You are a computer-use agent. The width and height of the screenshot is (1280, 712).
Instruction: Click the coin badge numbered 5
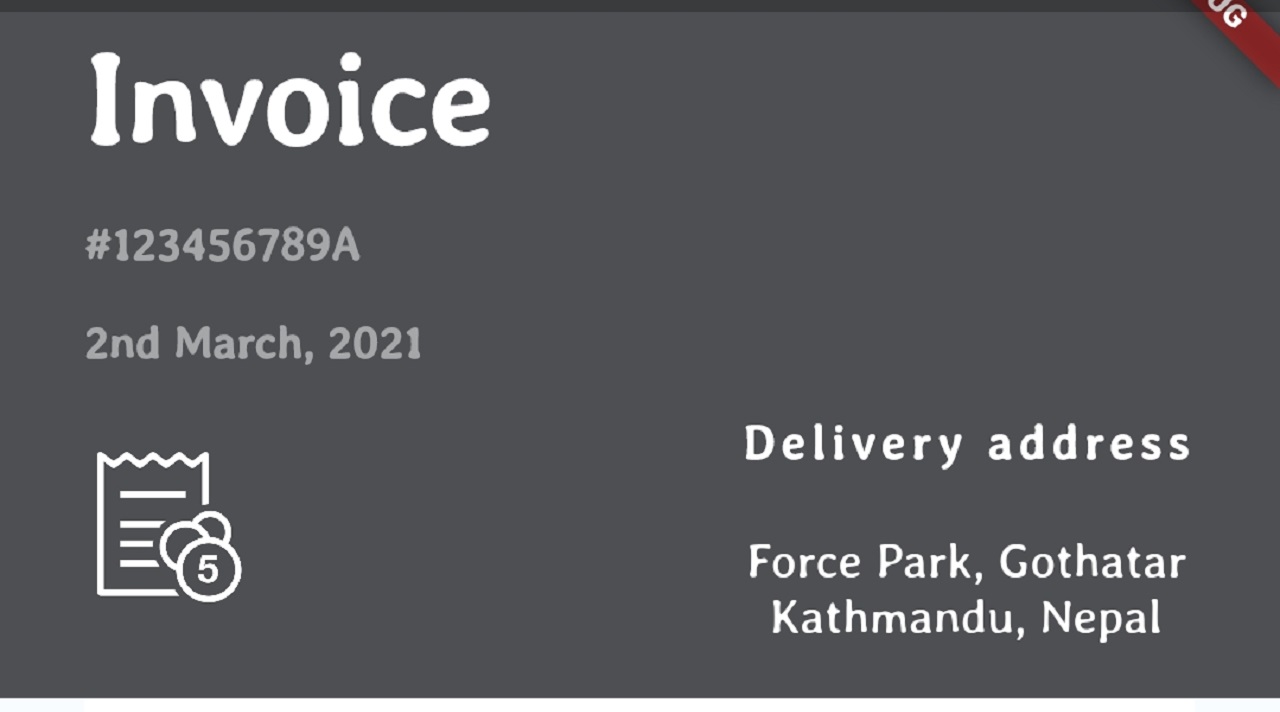point(208,569)
